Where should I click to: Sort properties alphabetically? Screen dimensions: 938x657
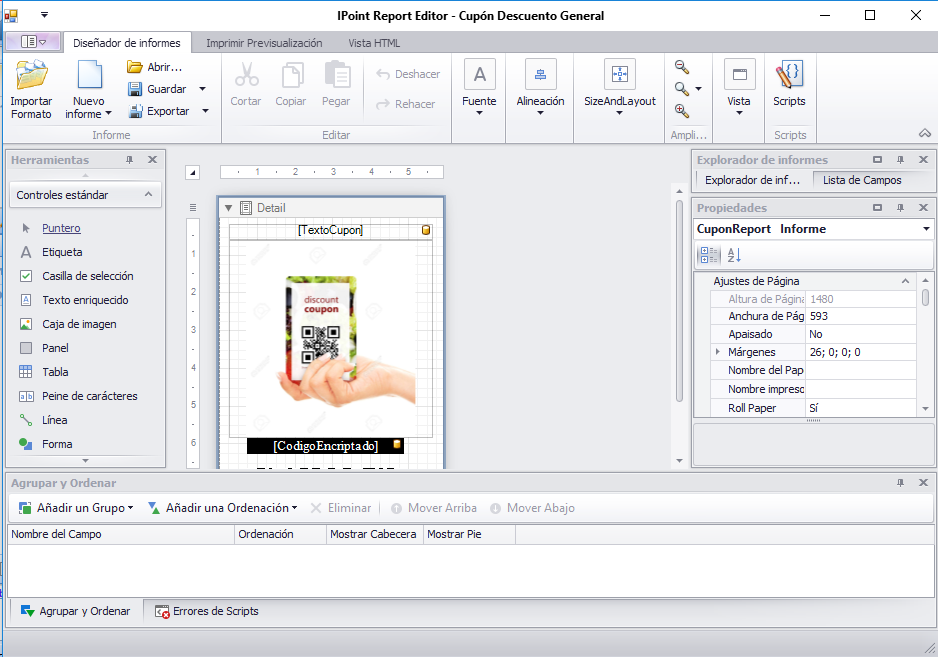[x=734, y=256]
